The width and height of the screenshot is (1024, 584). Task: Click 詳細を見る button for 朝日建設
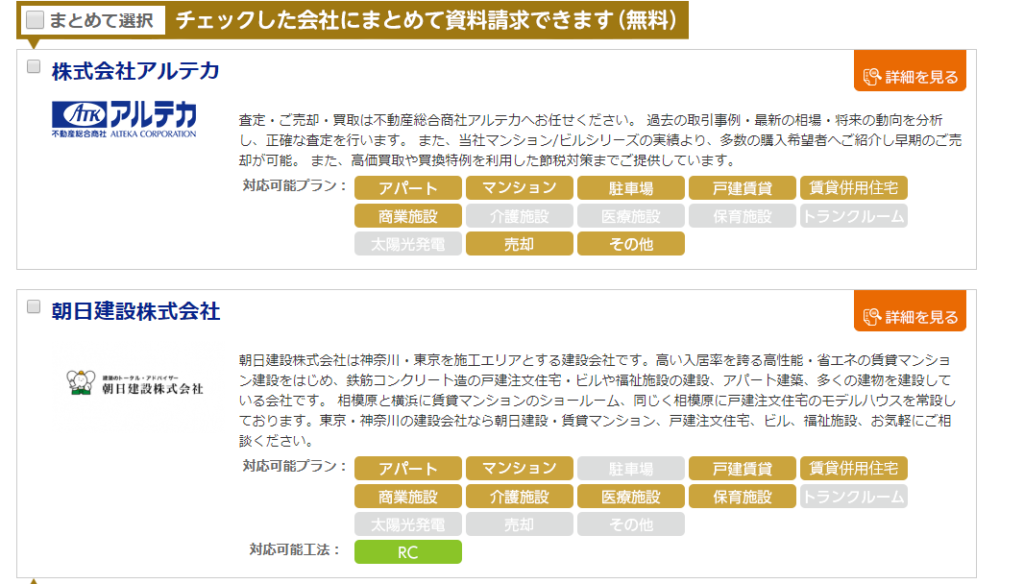pos(910,317)
